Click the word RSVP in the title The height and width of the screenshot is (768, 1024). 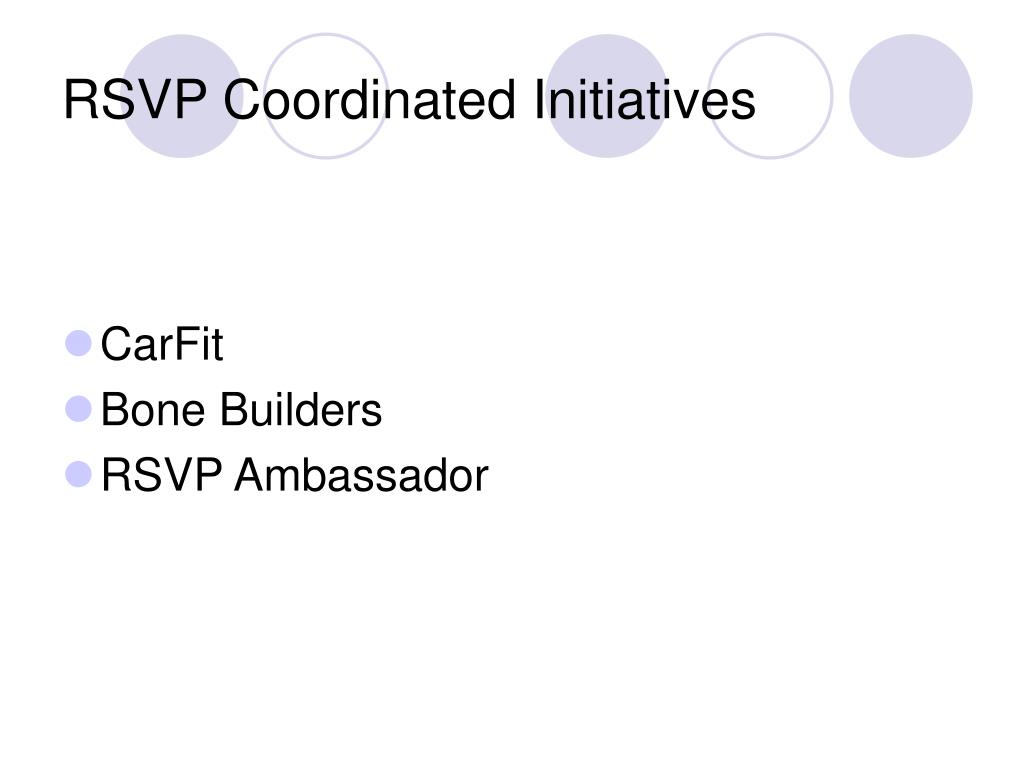(x=135, y=100)
